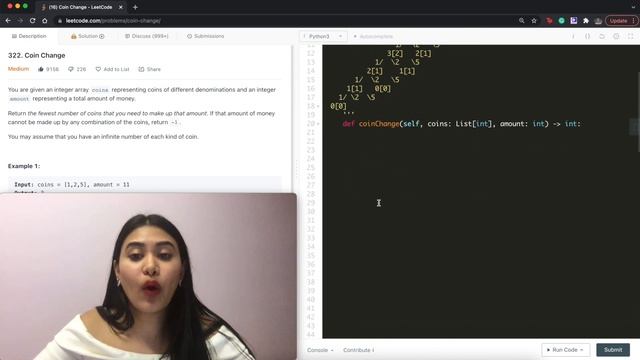Switch to the Submissions tab
Screen dimensions: 640x360
pos(206,36)
